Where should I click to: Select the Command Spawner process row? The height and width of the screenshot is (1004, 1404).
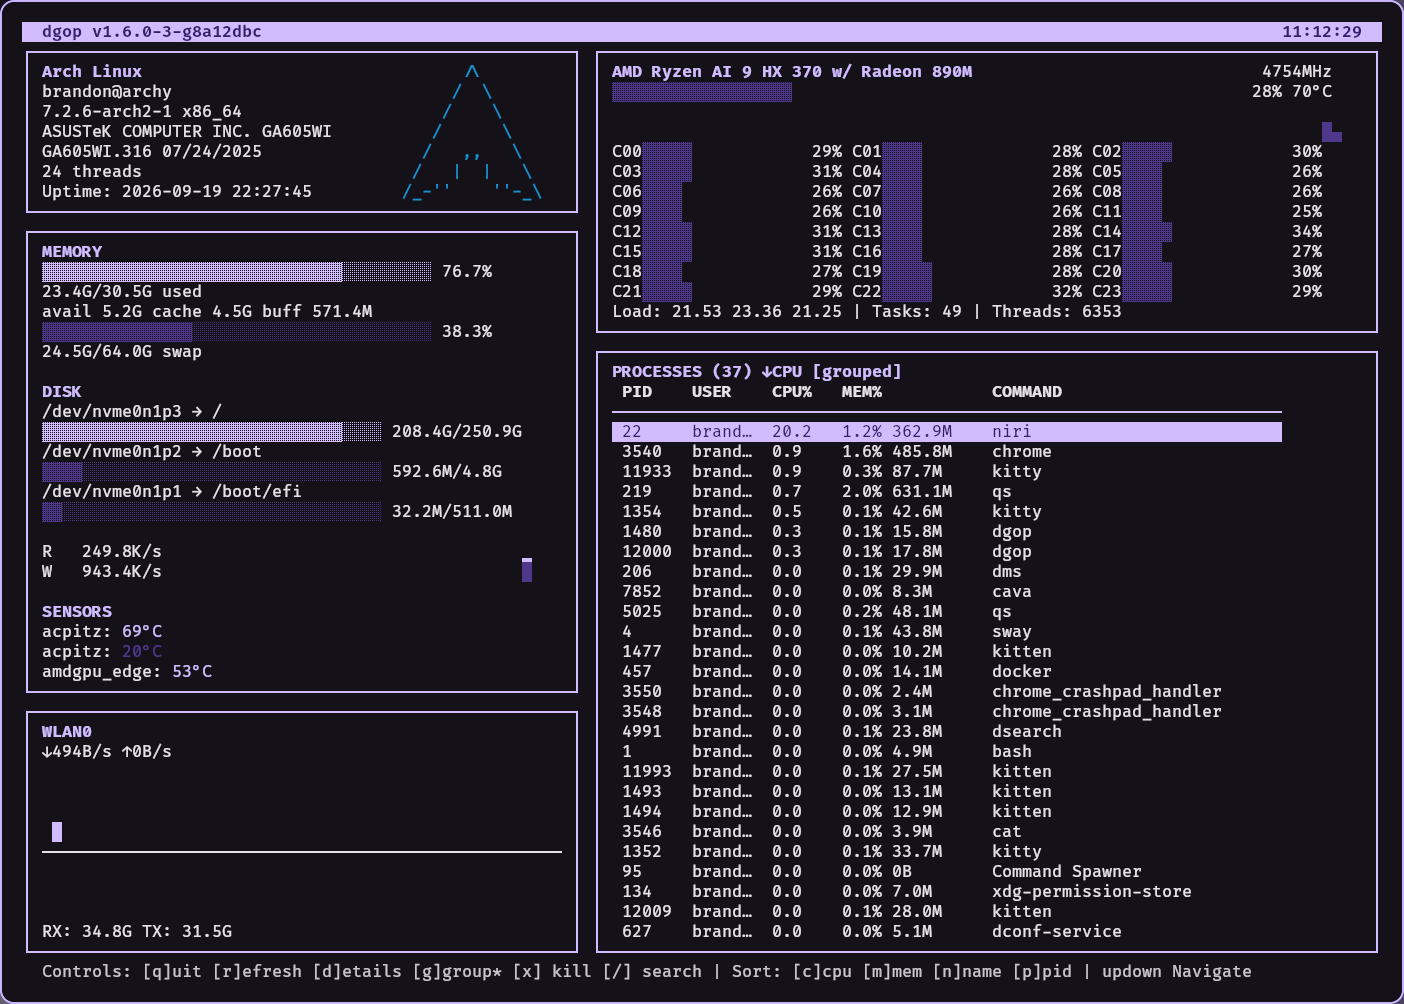[947, 871]
